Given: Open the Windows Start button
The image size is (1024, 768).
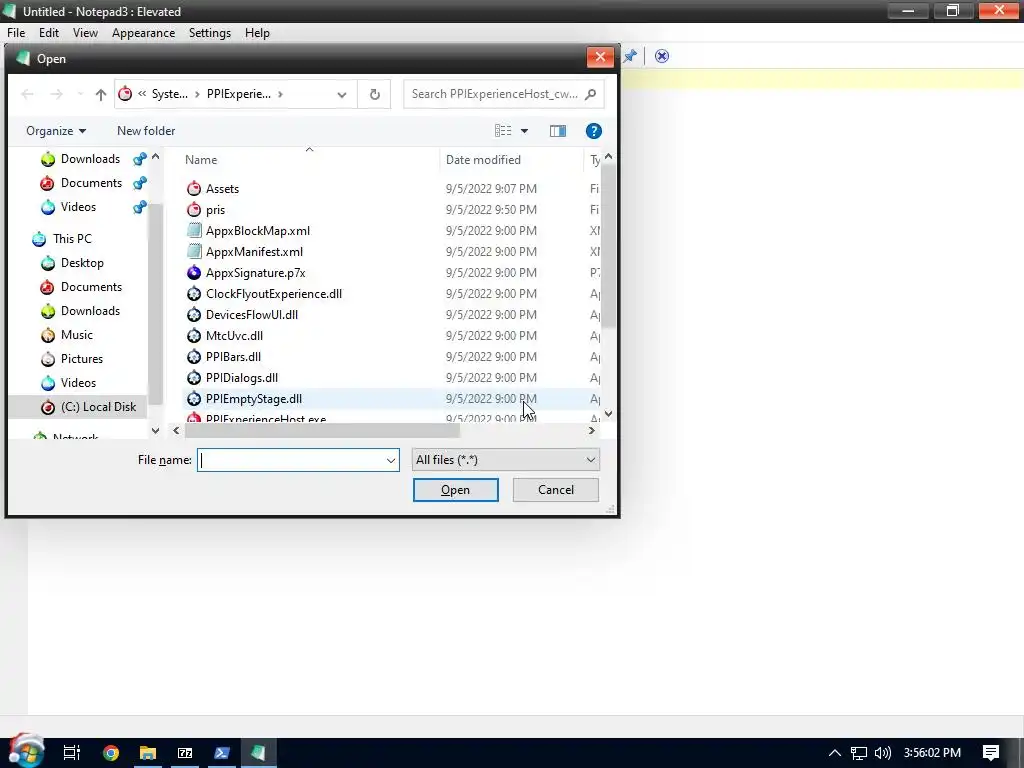Looking at the screenshot, I should point(26,752).
